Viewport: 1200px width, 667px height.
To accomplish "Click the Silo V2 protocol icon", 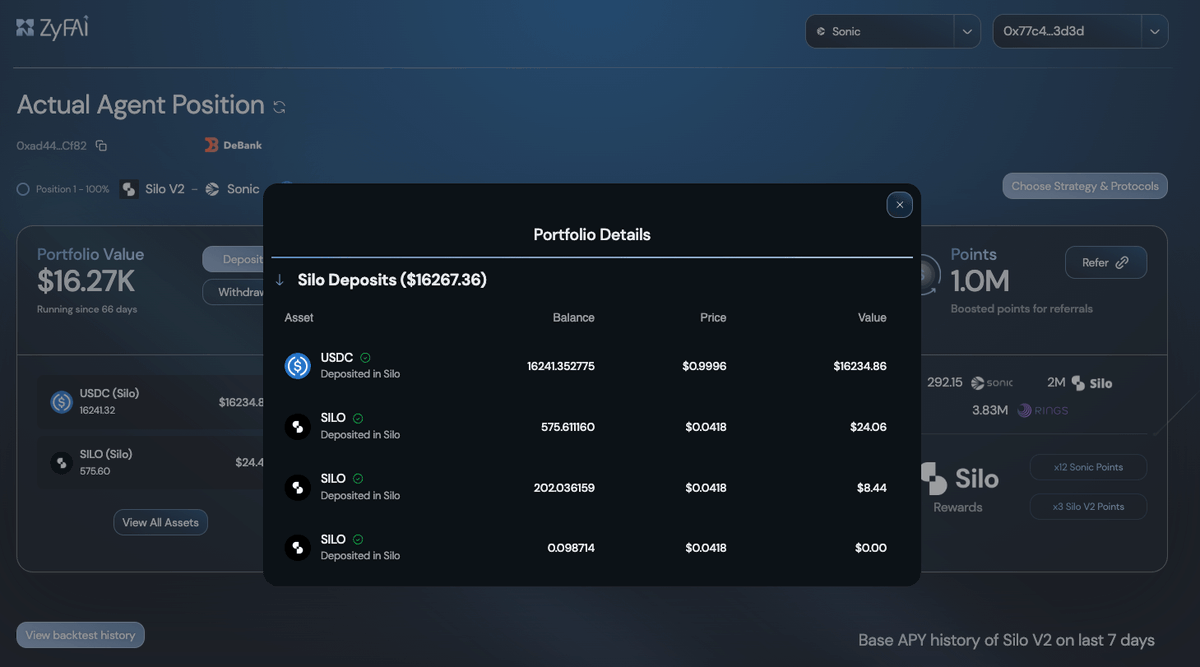I will pyautogui.click(x=129, y=189).
